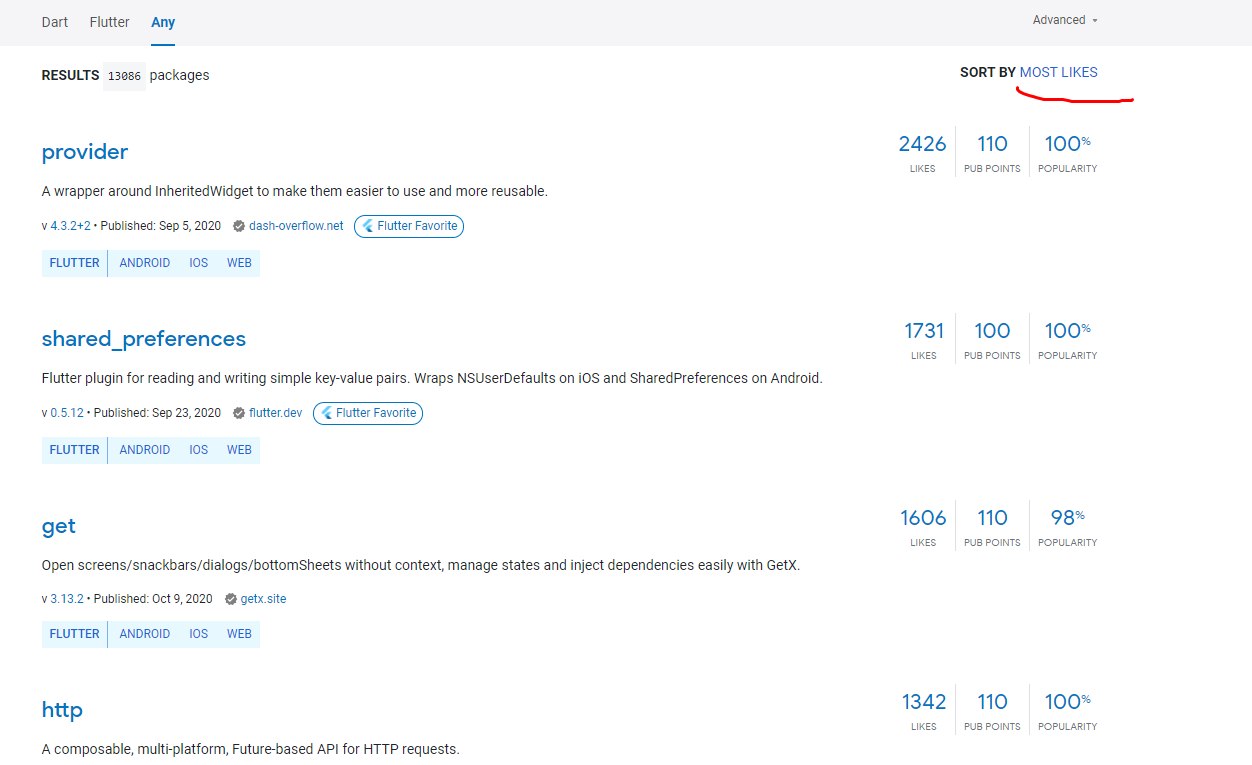The image size is (1252, 765).
Task: Click the Flutter Favorite badge on shared_preferences
Action: point(368,413)
